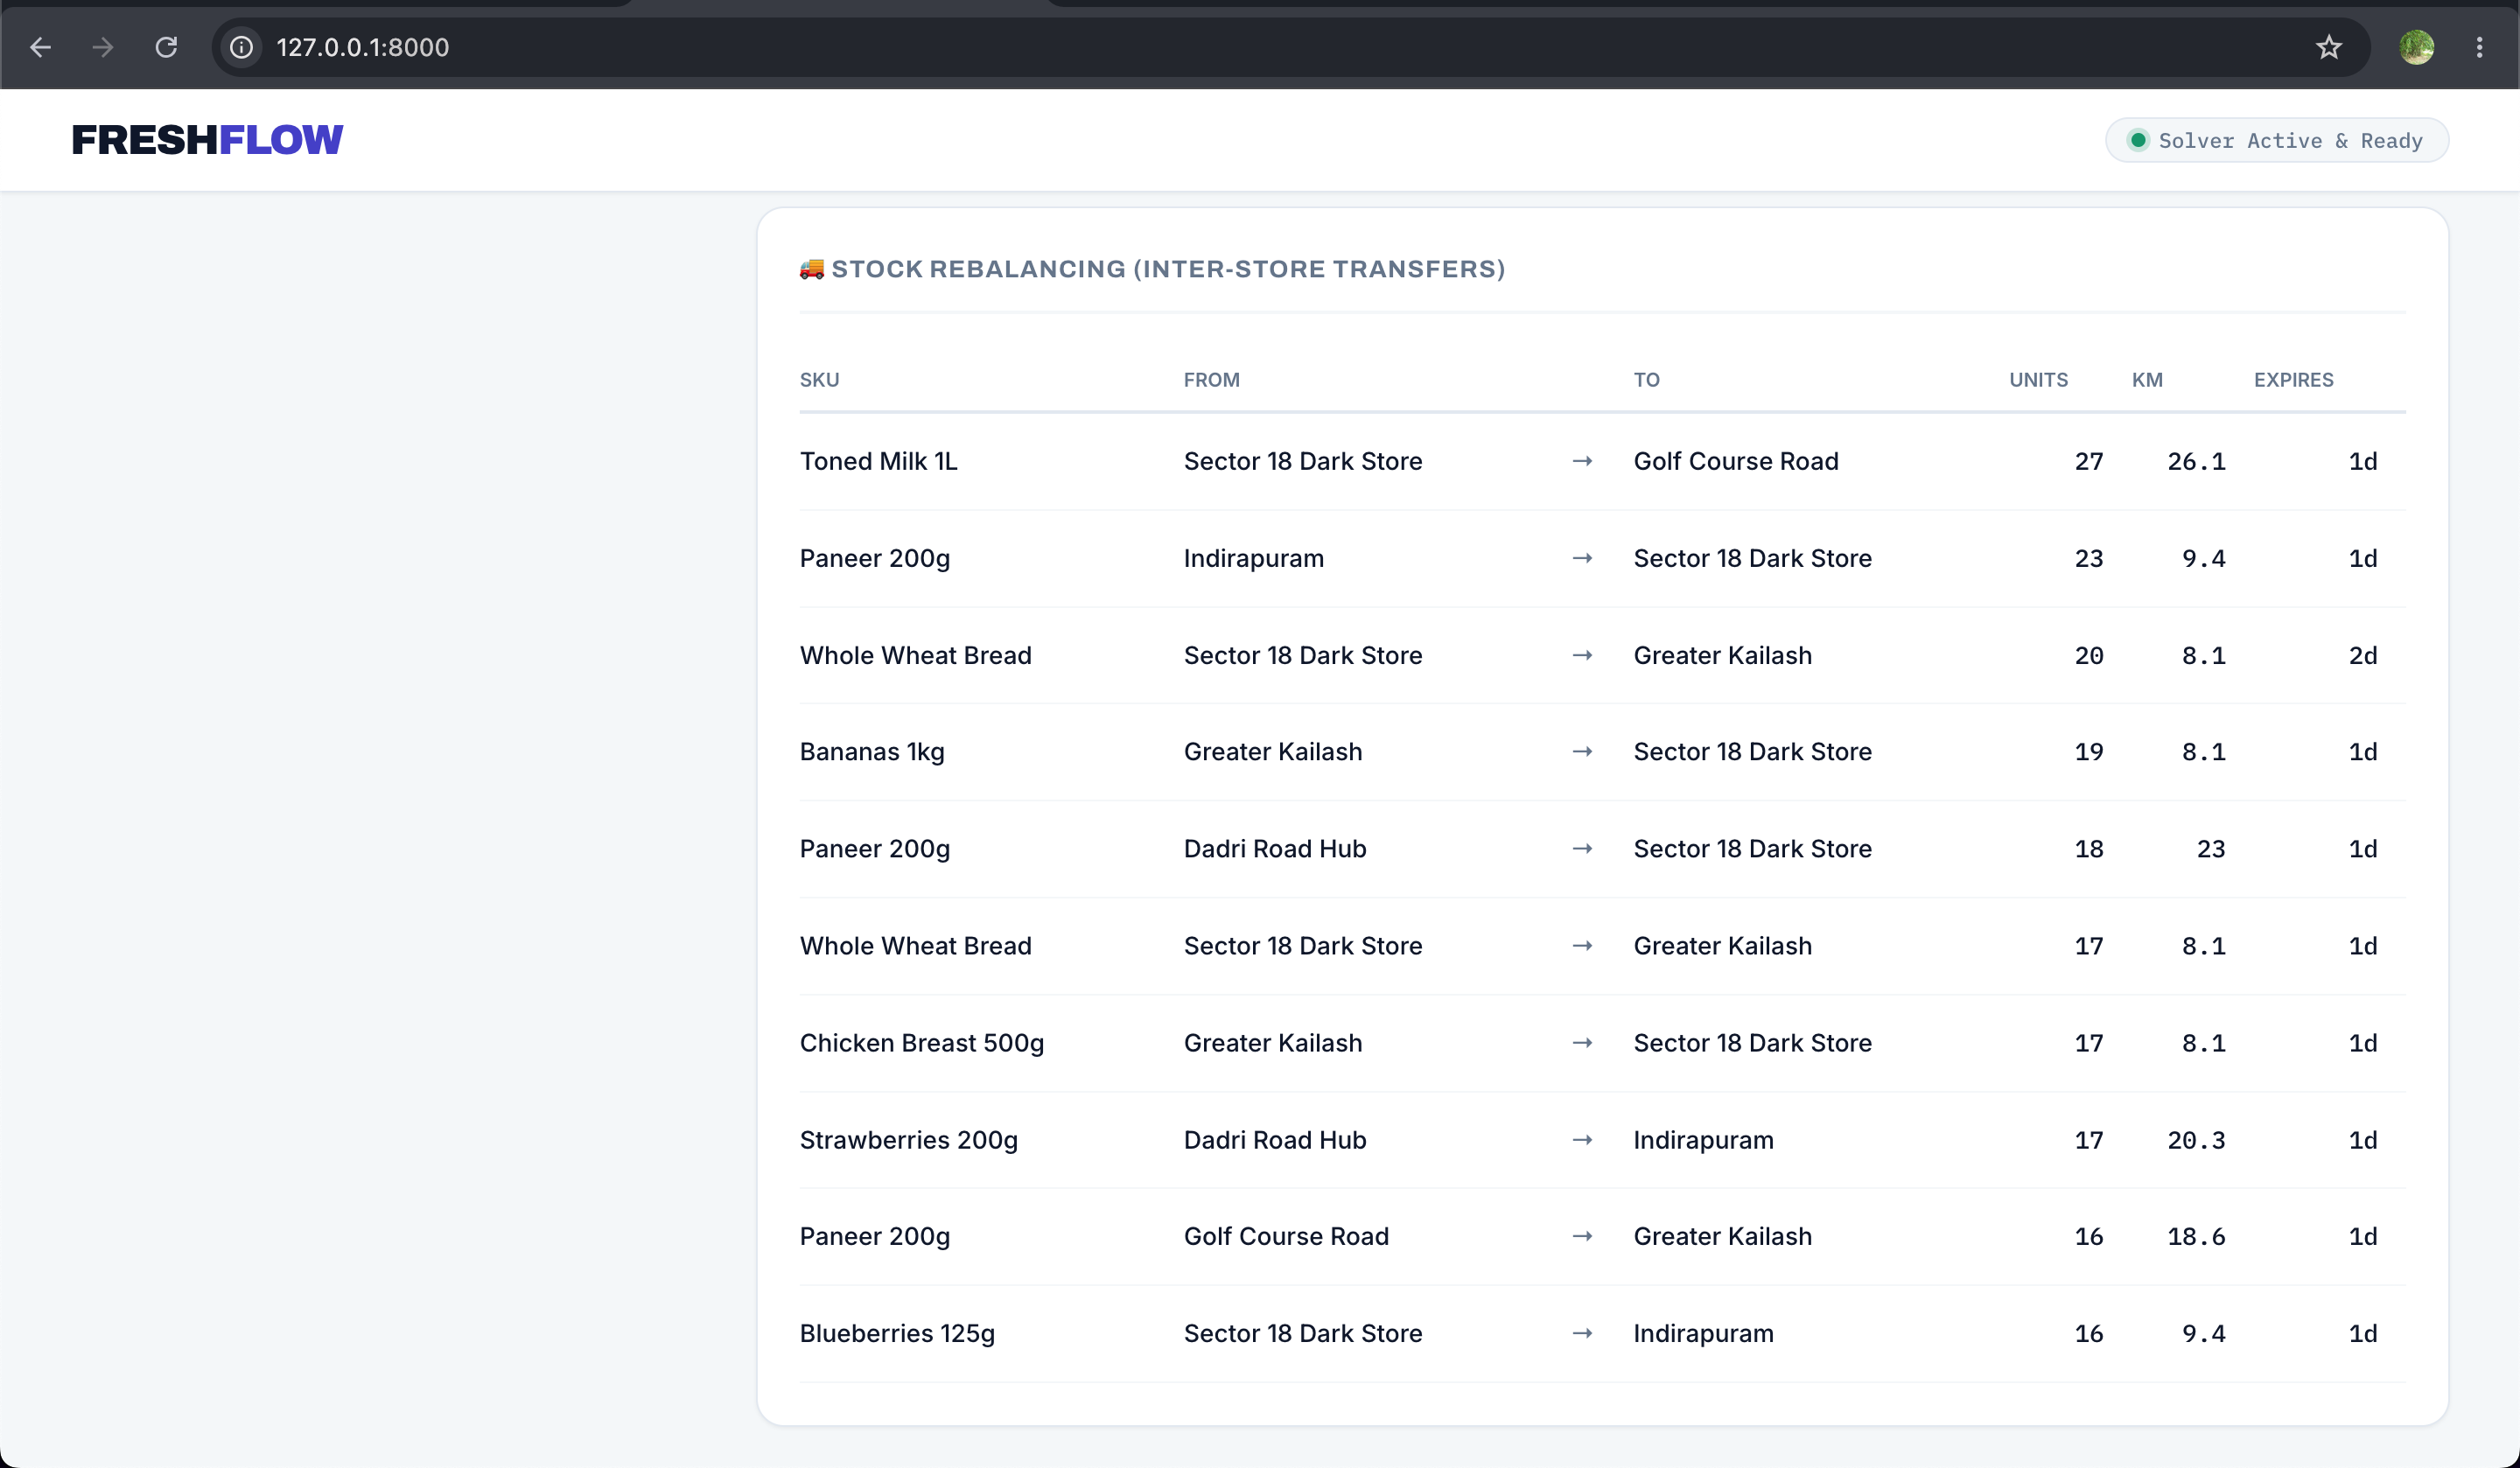Click arrow icon in Indirapuram Paneer row

tap(1581, 558)
